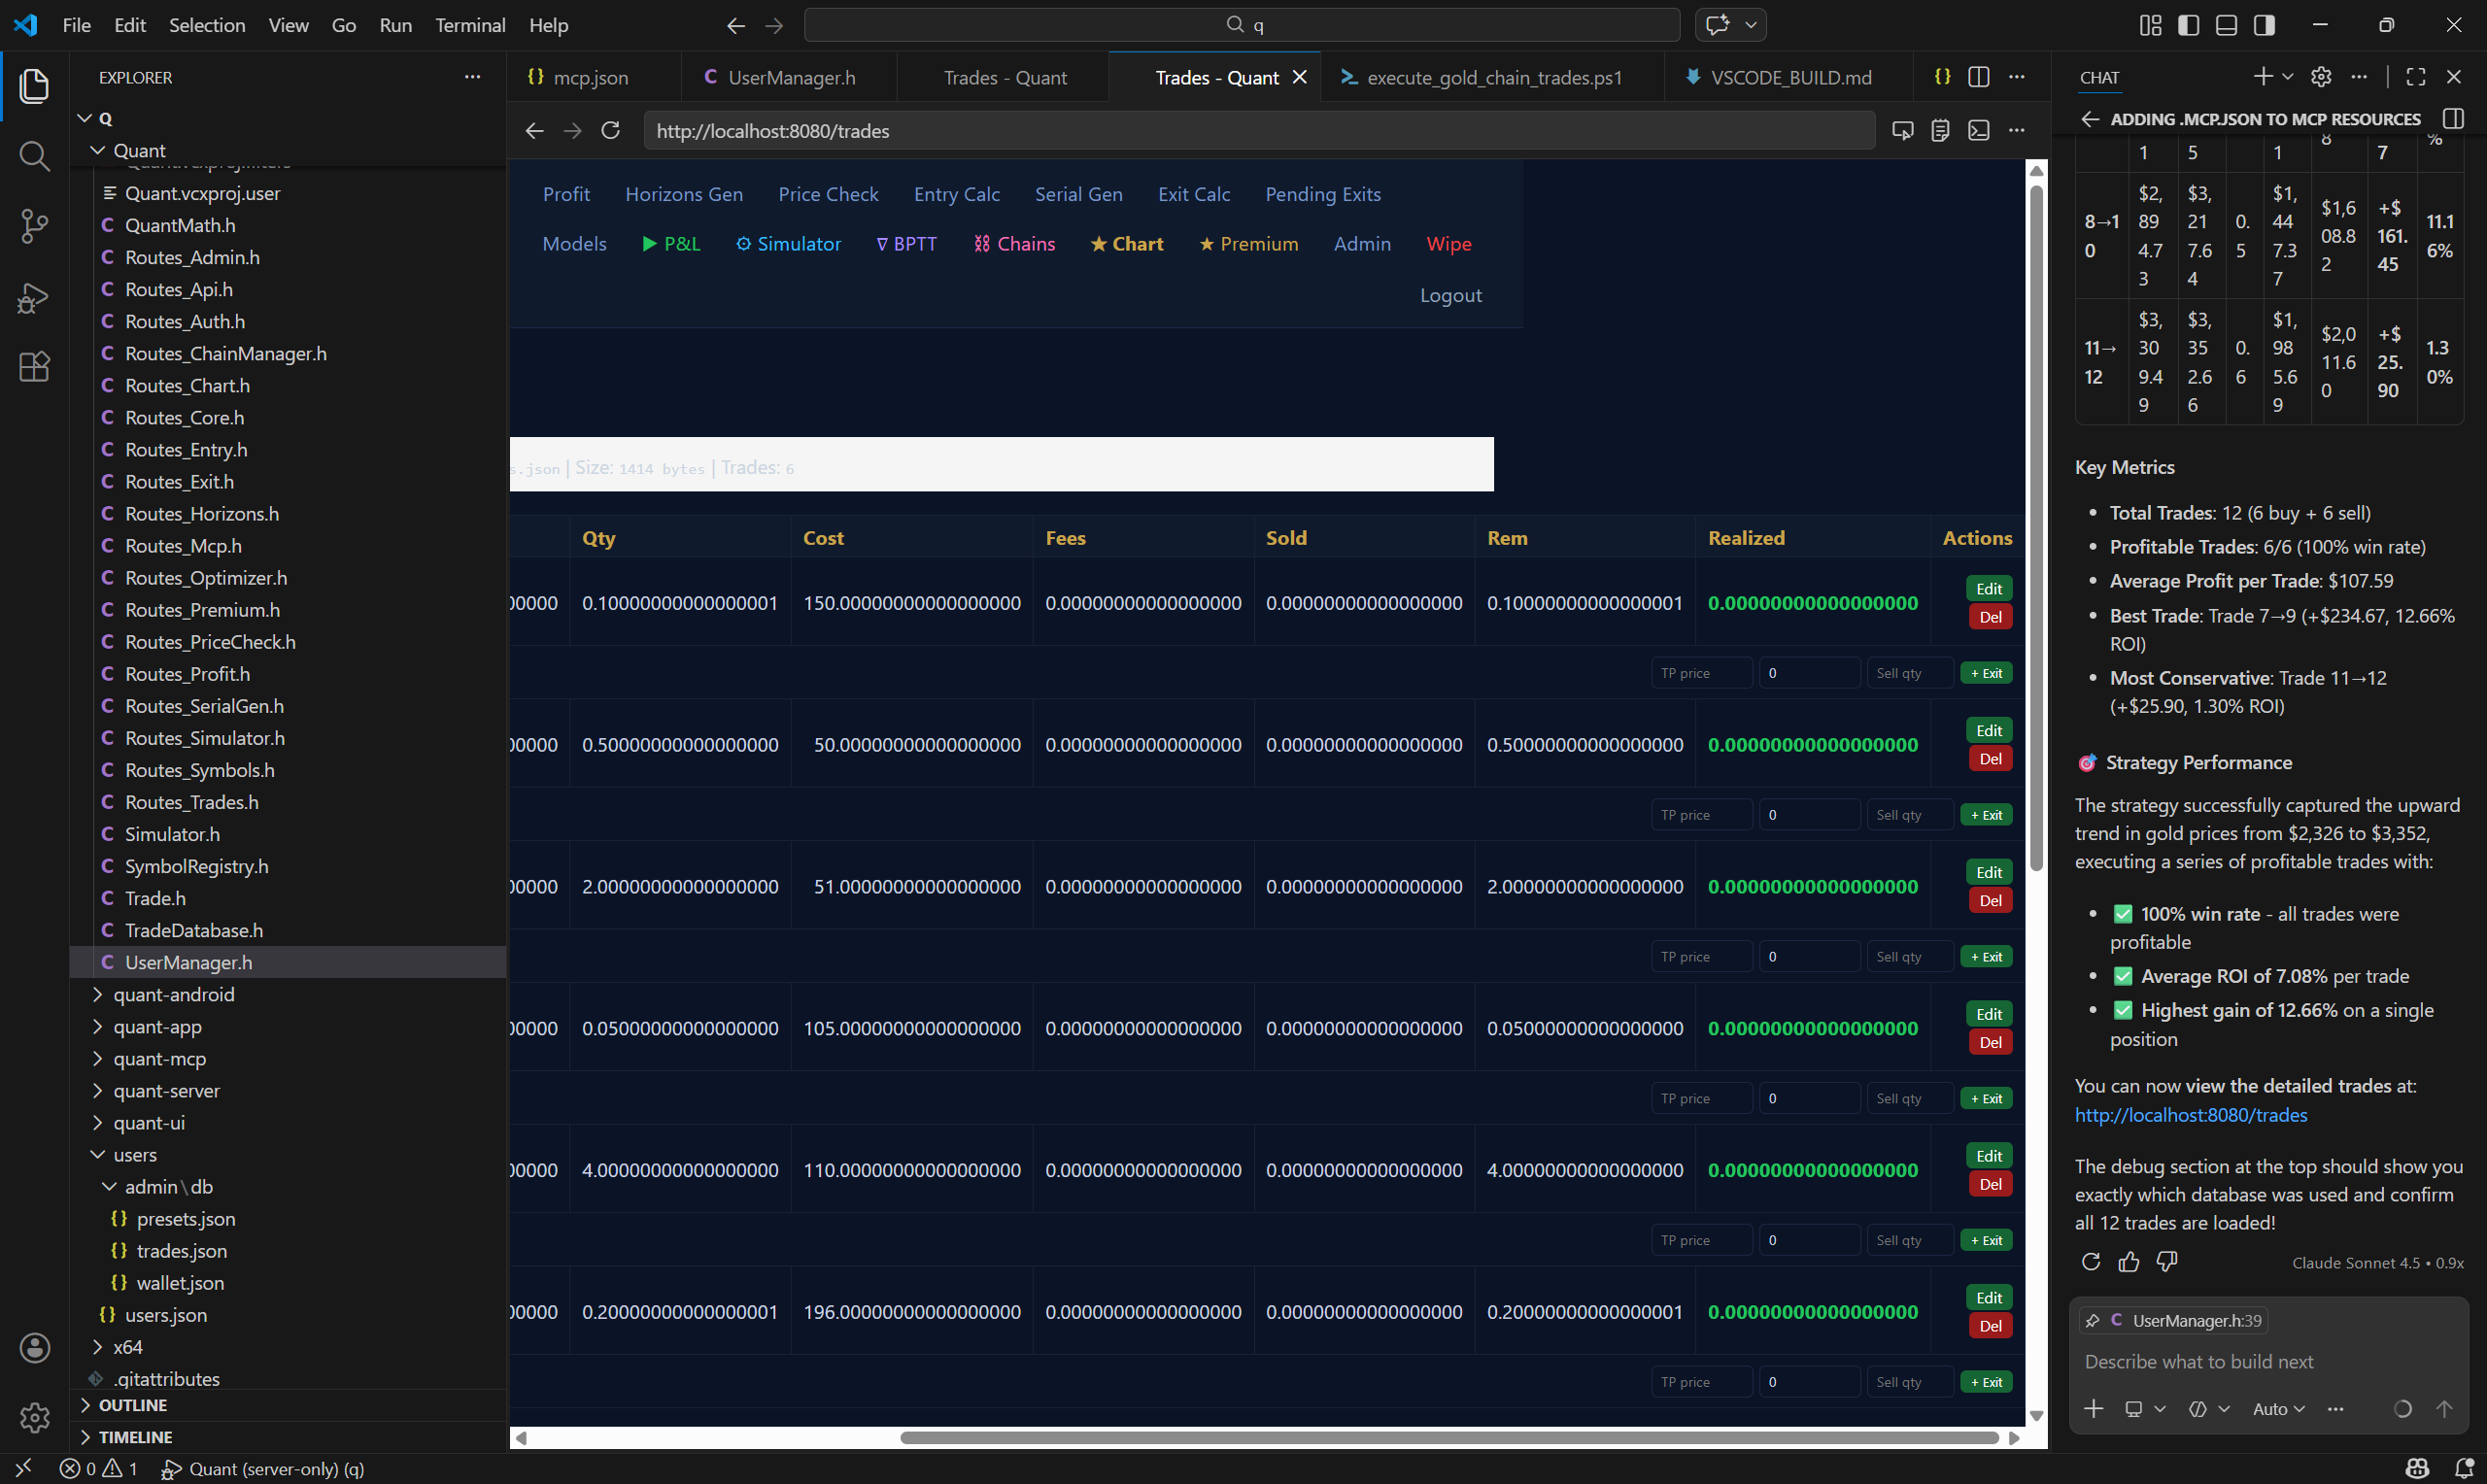Click the browser URL address field
Viewport: 2487px width, 1484px height.
click(x=1258, y=131)
